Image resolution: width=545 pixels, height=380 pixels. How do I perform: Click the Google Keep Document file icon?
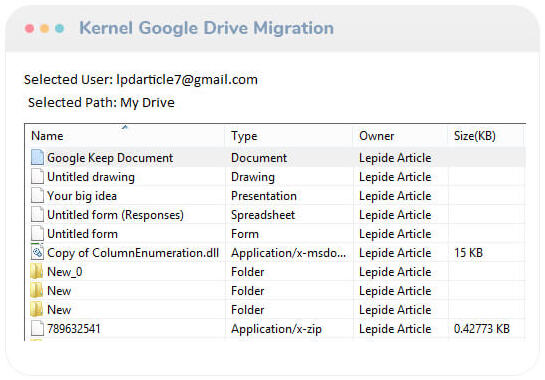tap(37, 157)
